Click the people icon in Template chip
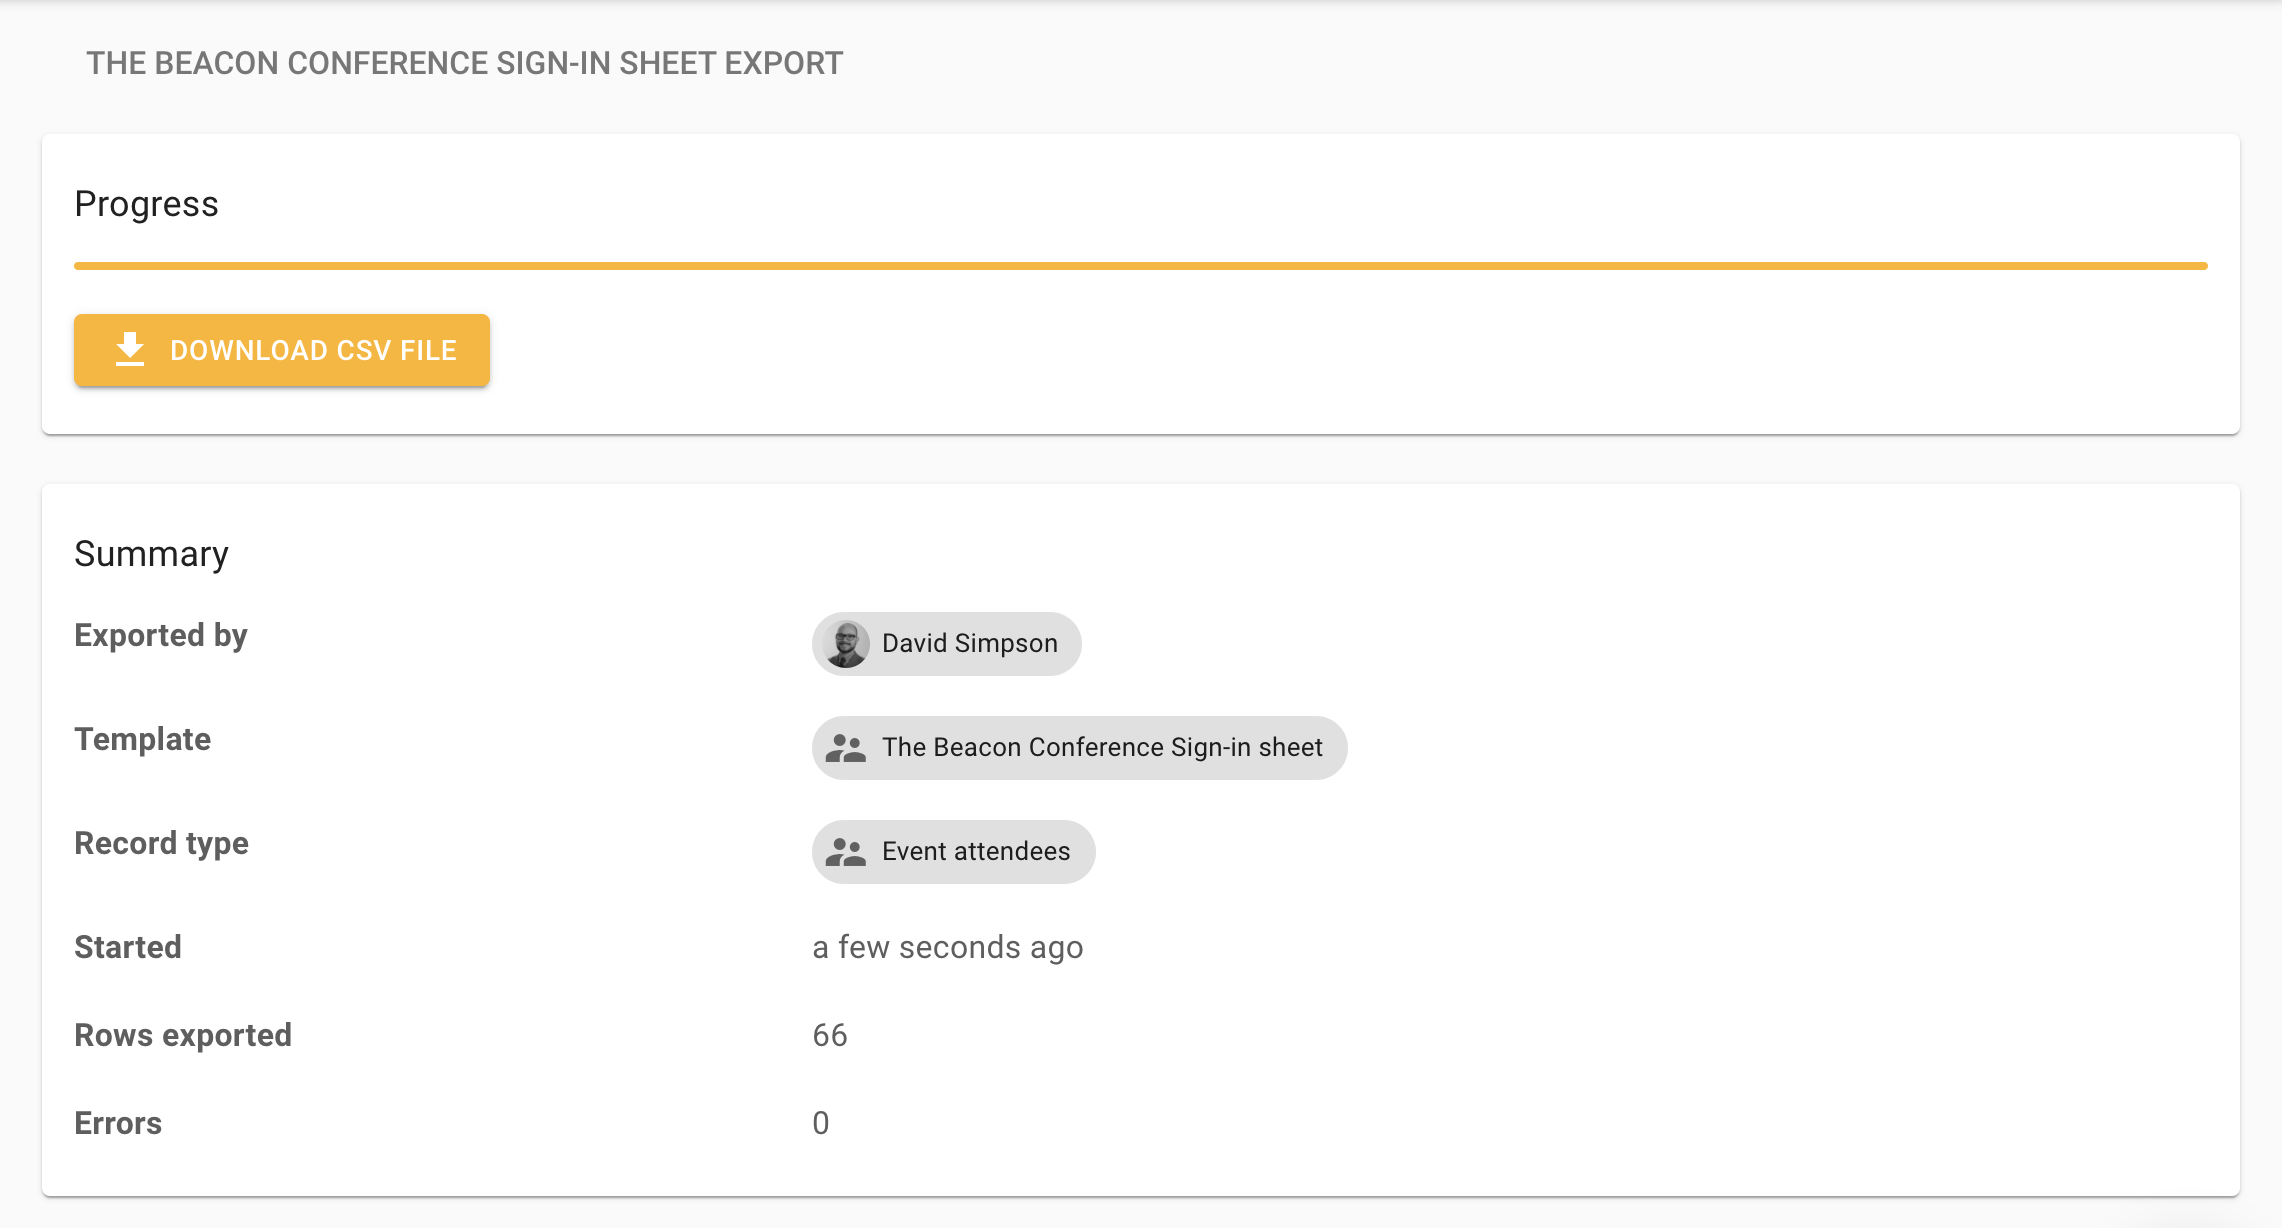Image resolution: width=2282 pixels, height=1228 pixels. tap(846, 748)
